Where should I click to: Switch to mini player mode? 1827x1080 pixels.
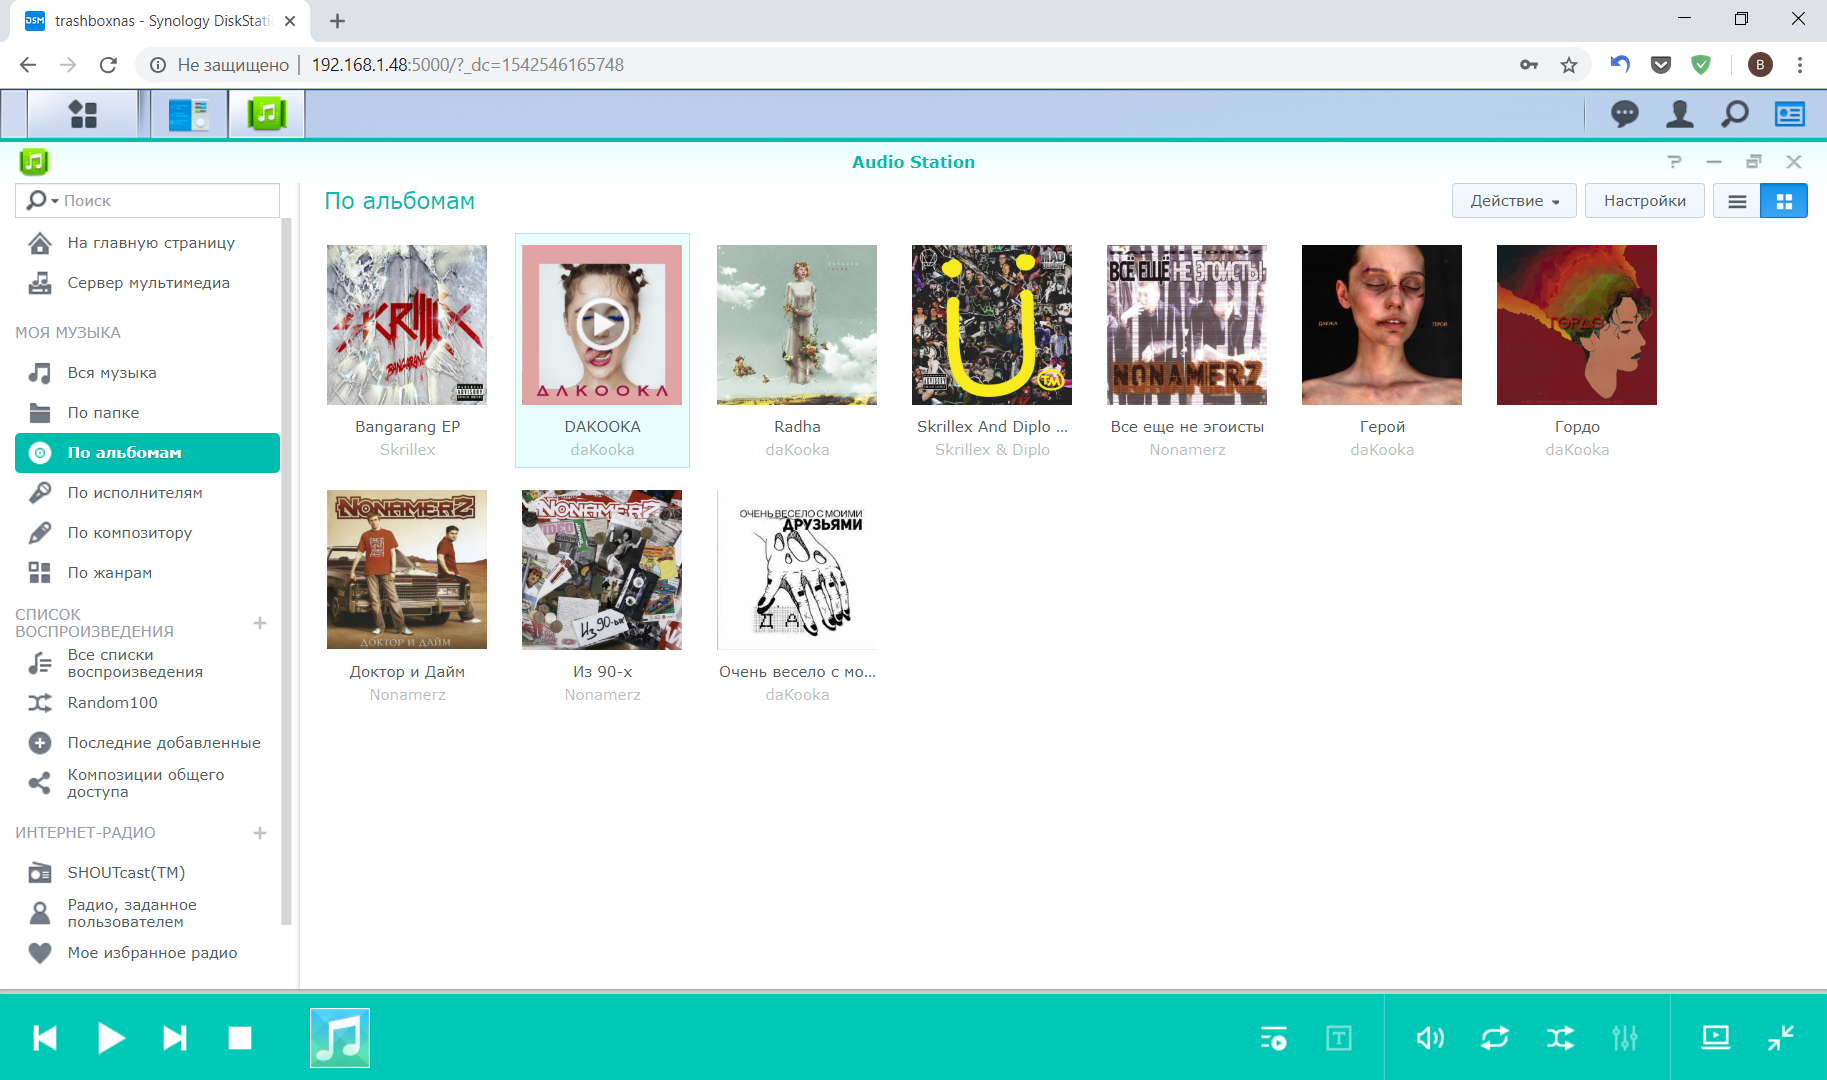tap(1781, 1038)
